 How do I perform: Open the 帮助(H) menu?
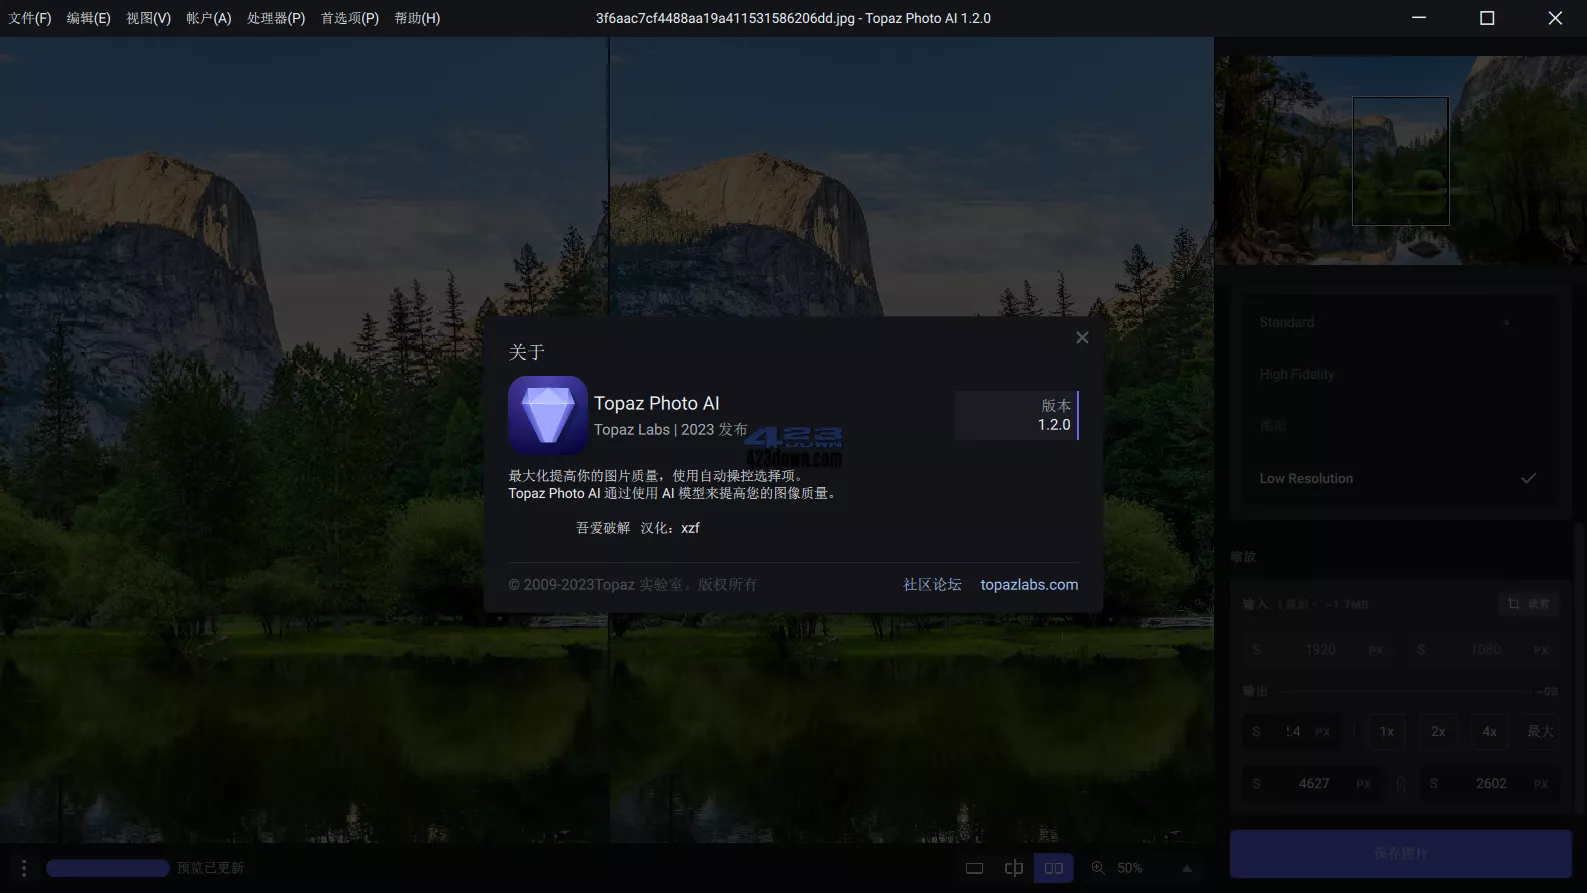(417, 18)
